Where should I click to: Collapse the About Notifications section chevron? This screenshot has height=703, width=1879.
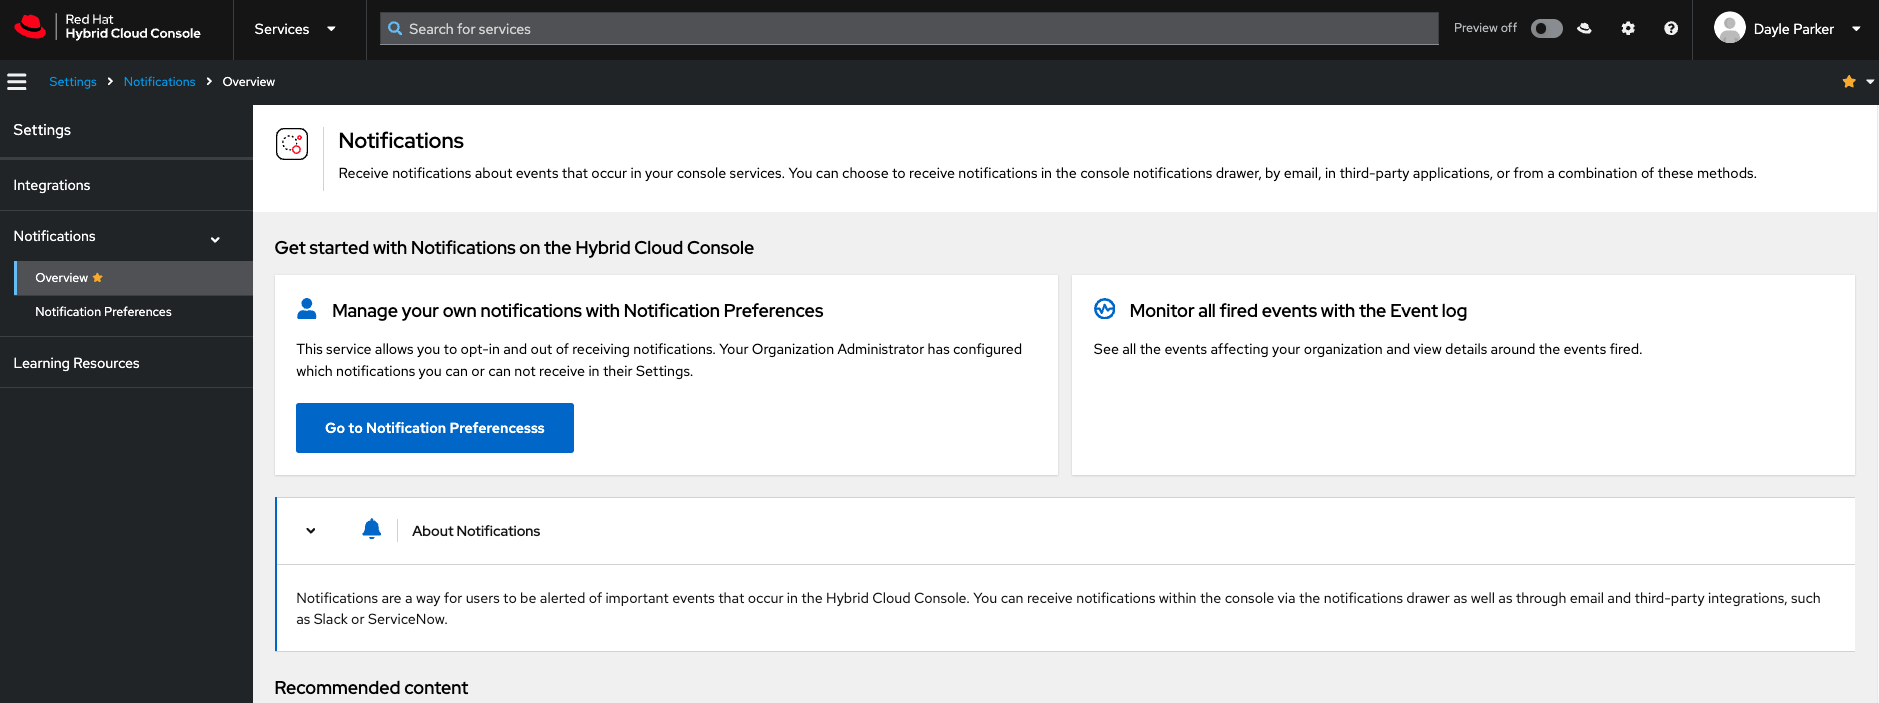coord(311,531)
